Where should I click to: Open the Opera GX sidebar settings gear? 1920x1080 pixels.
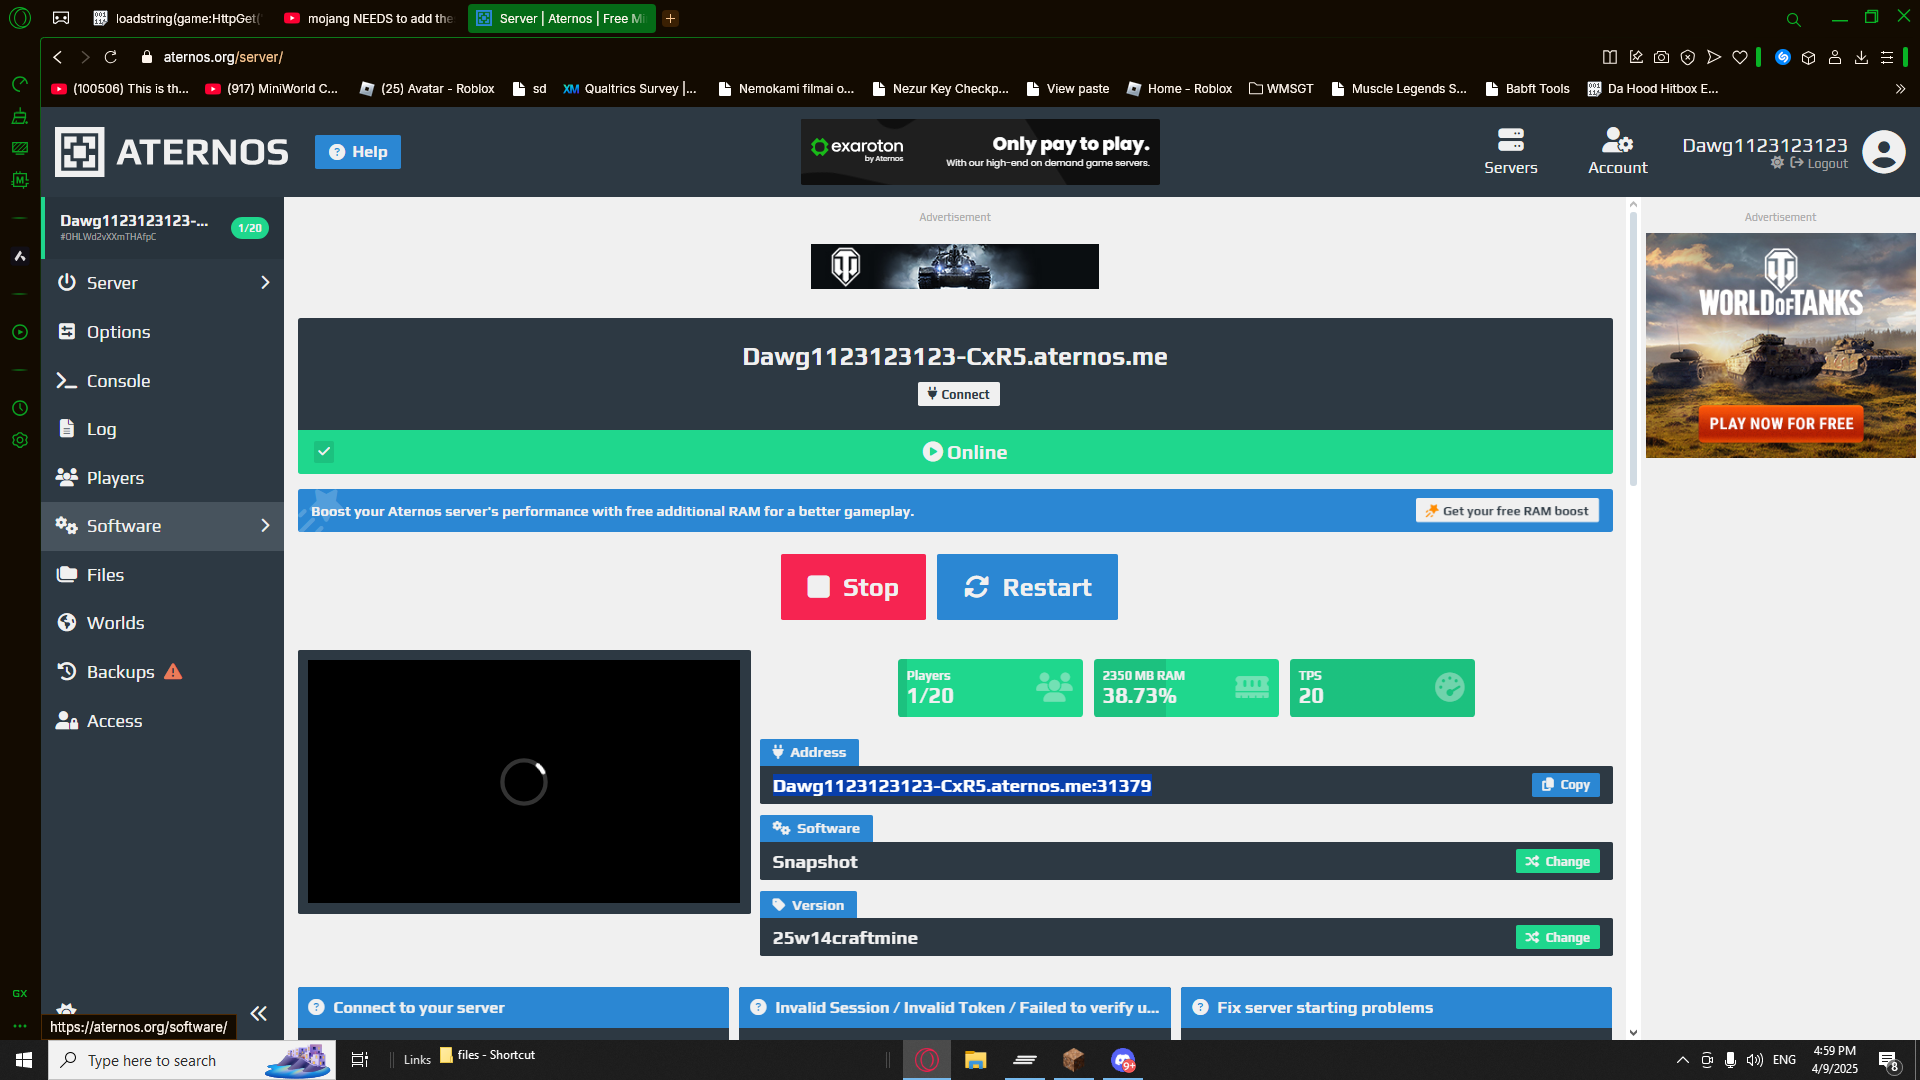click(20, 440)
